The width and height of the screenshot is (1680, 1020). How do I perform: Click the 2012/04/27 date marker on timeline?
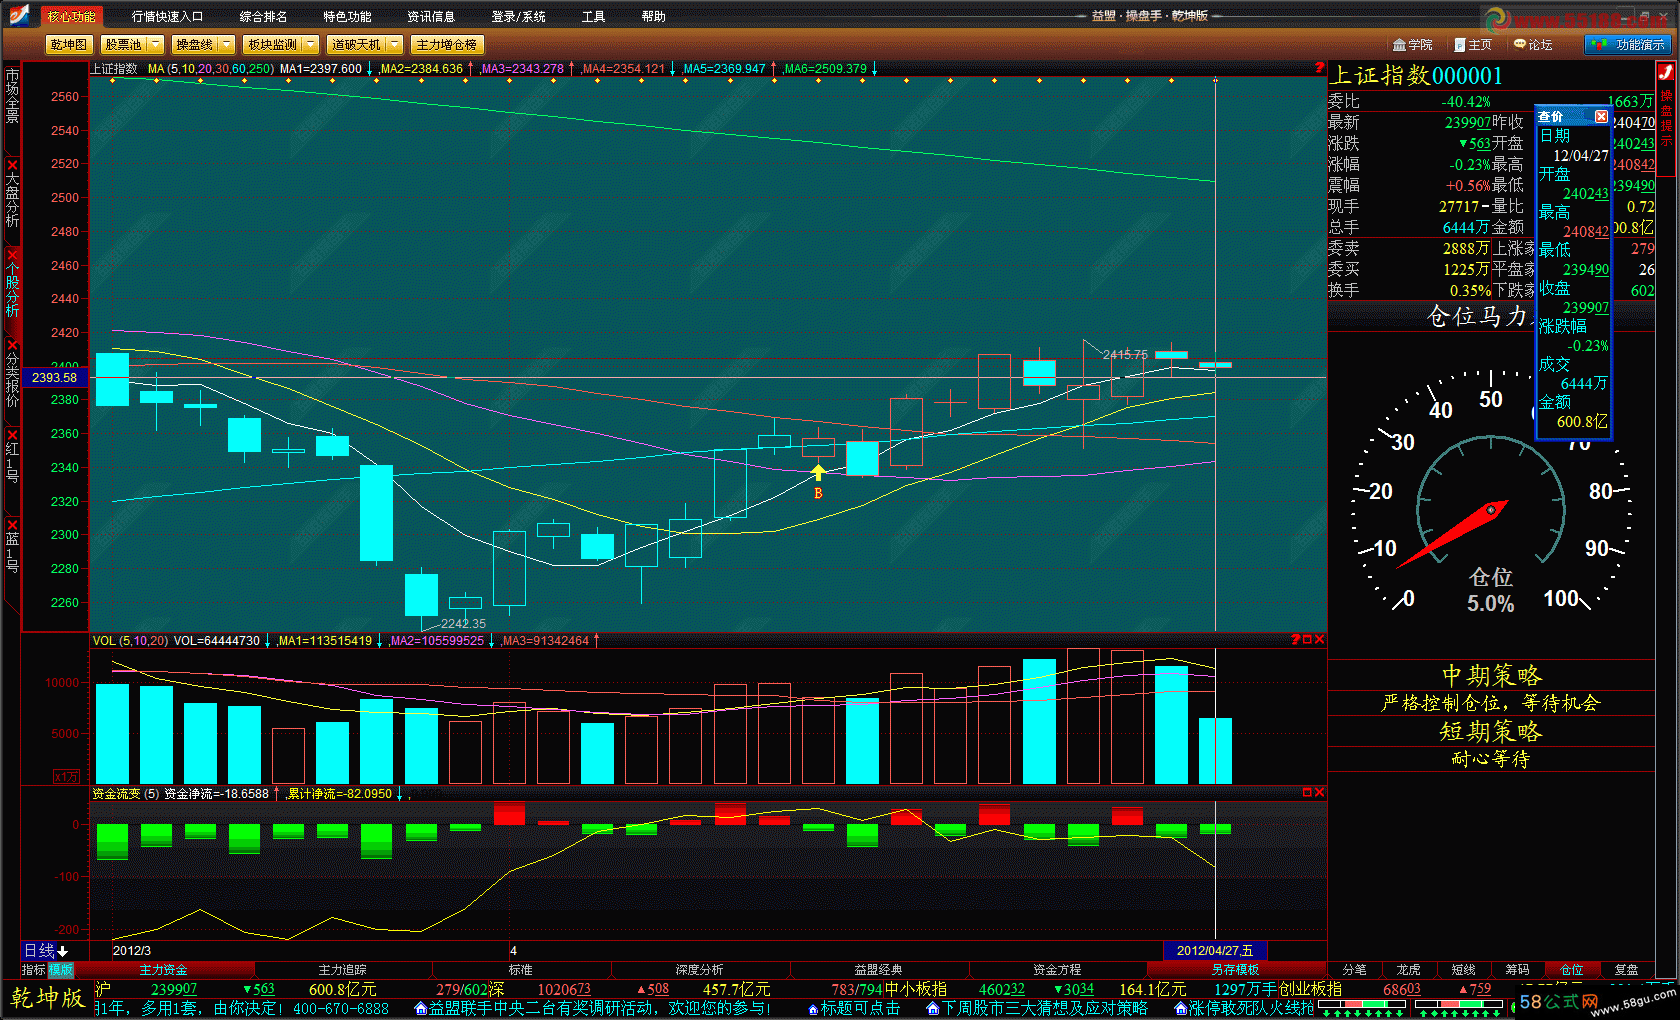coord(1215,950)
